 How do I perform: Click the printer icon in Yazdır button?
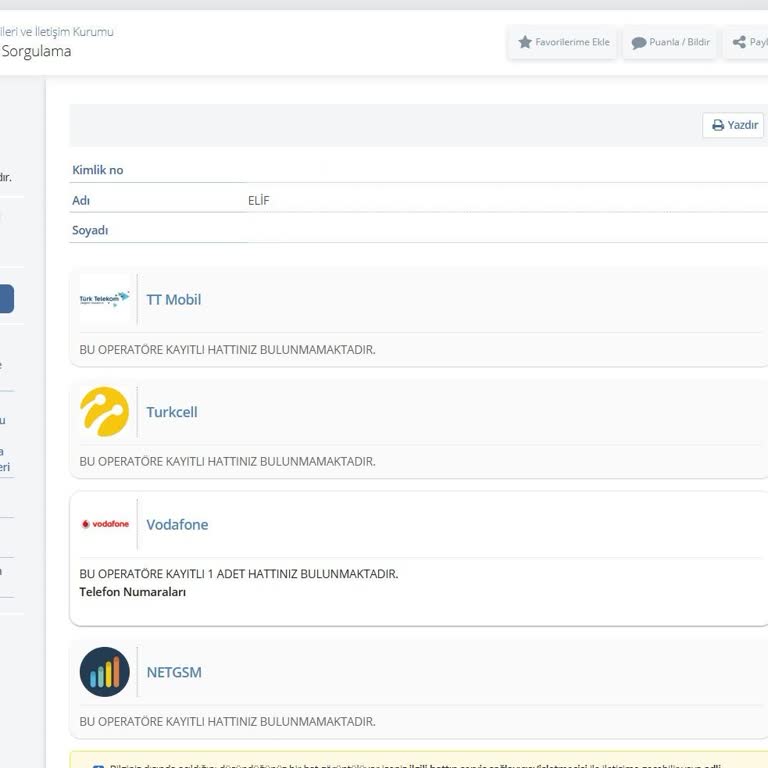coord(718,125)
